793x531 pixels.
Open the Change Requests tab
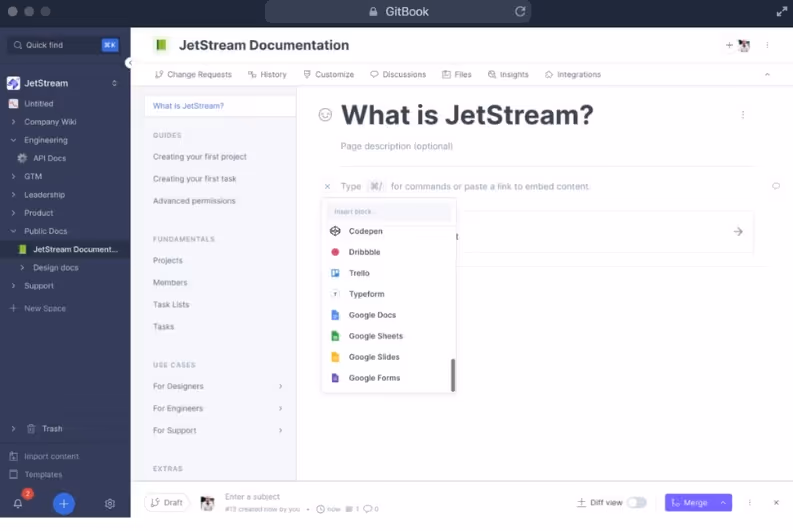(x=193, y=74)
